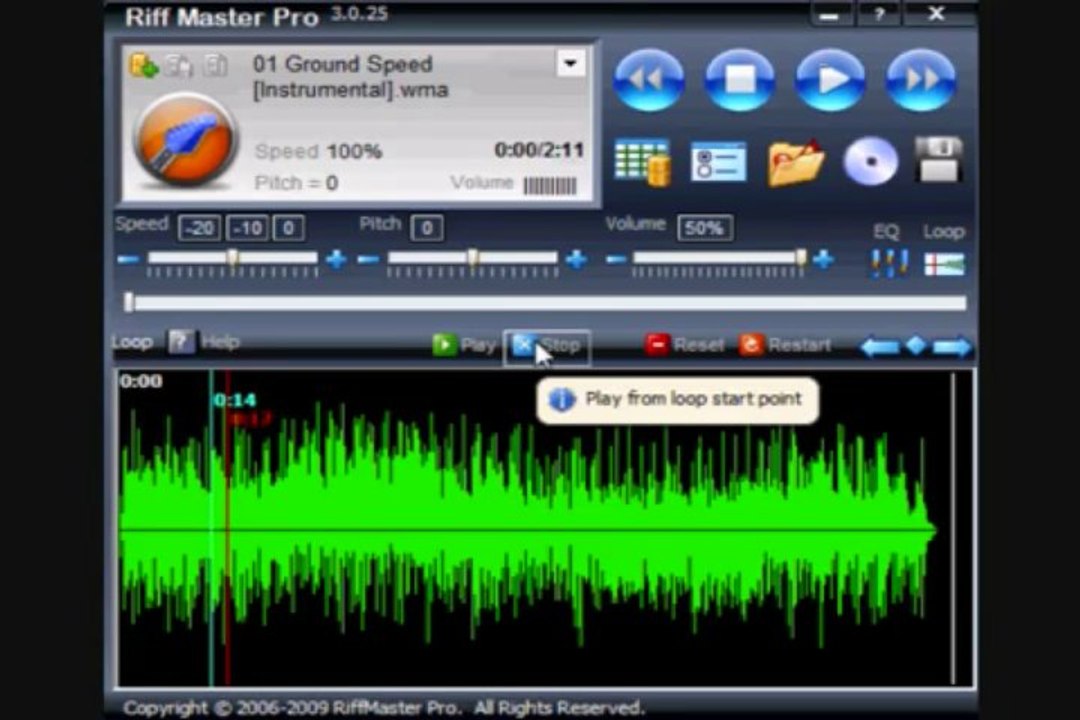The image size is (1080, 720).
Task: Open the song selection dropdown arrow
Action: coord(570,63)
